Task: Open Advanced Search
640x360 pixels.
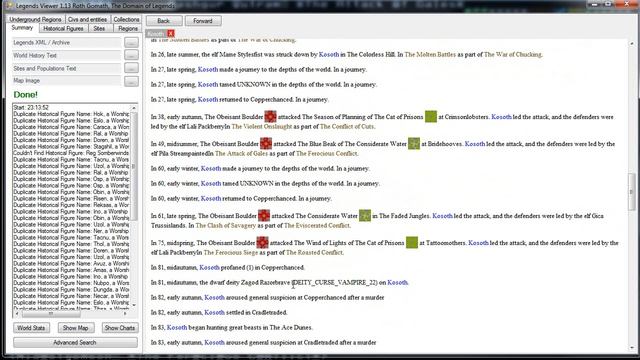Action: coord(75,342)
